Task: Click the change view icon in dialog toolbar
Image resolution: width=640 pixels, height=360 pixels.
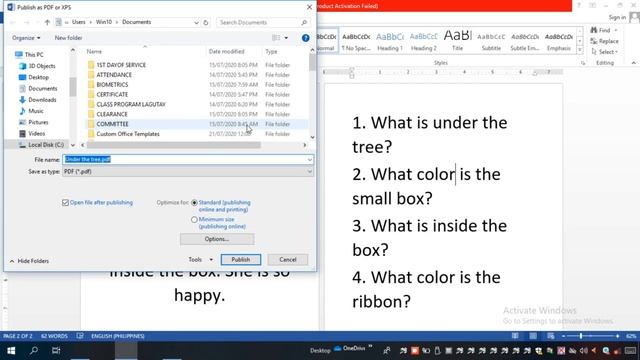Action: 276,38
